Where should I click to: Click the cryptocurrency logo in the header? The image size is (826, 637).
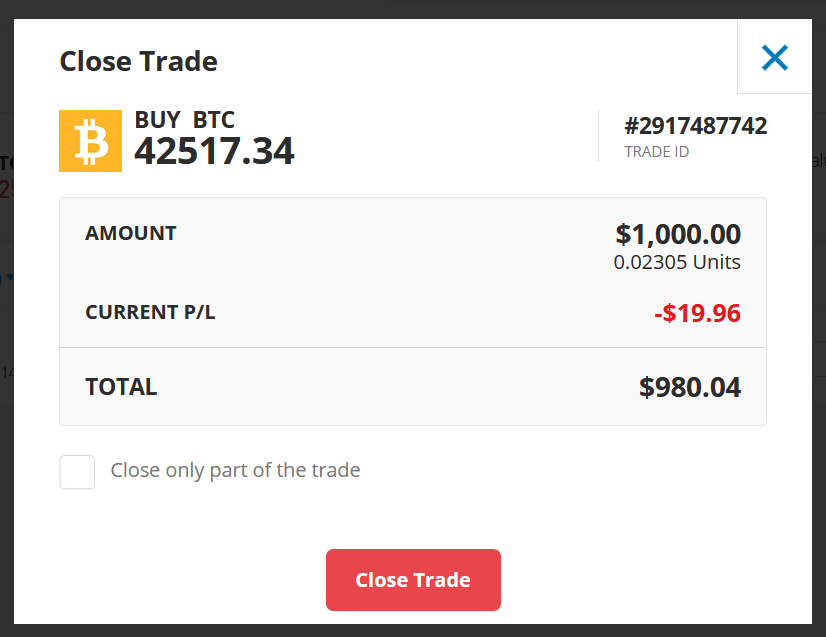(x=90, y=140)
